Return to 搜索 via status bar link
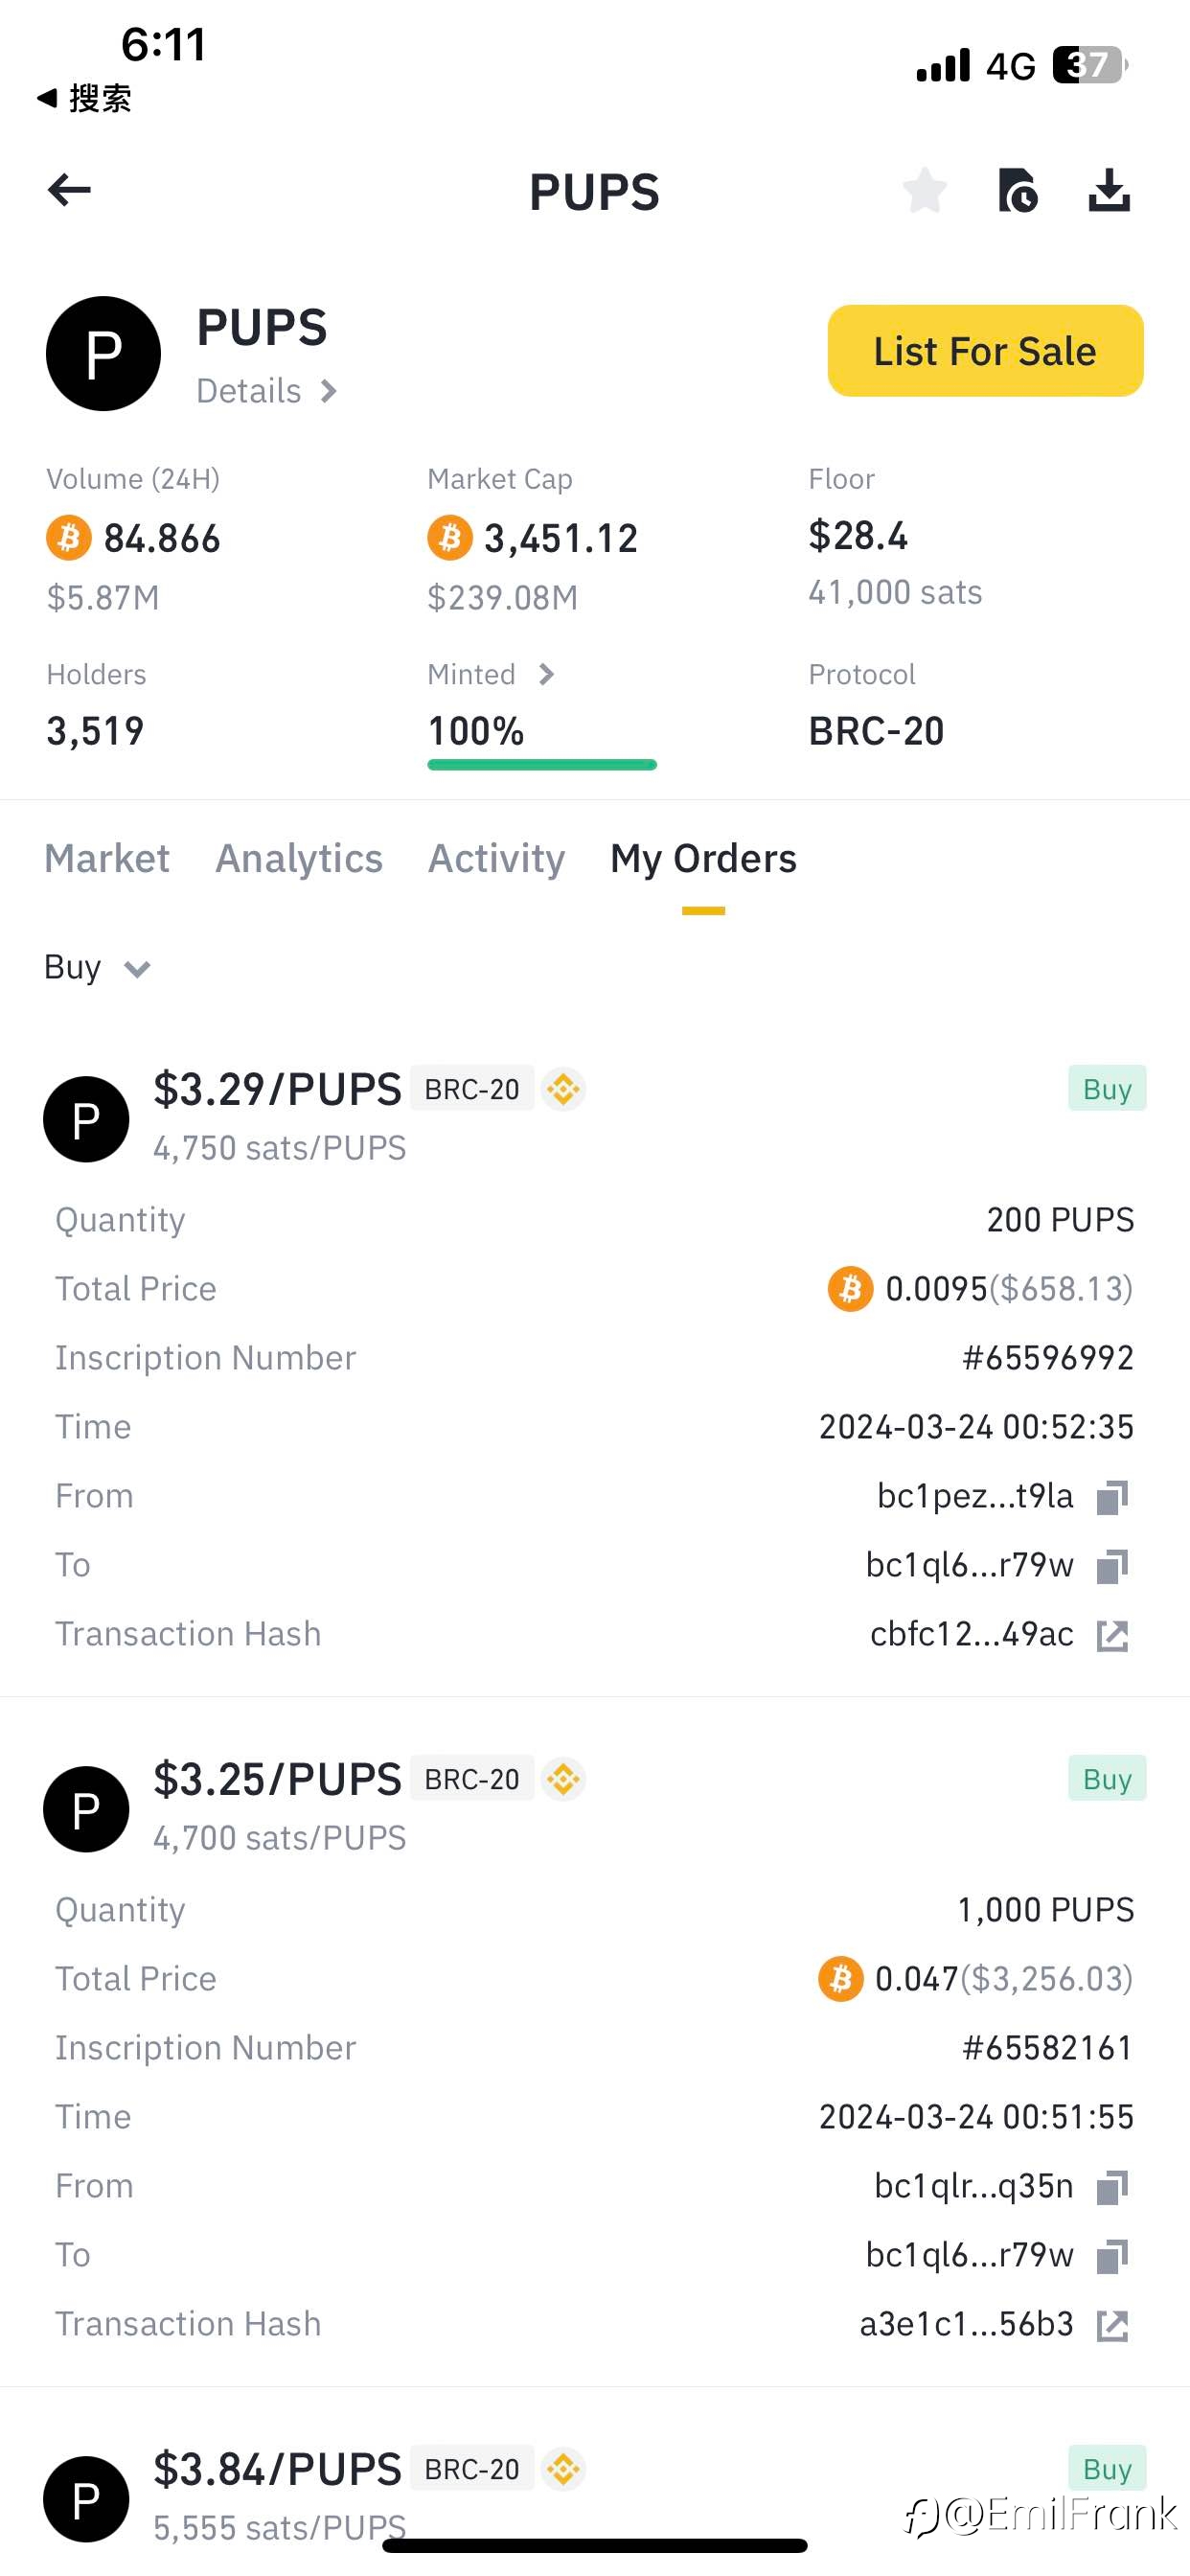The width and height of the screenshot is (1190, 2576). coord(84,98)
